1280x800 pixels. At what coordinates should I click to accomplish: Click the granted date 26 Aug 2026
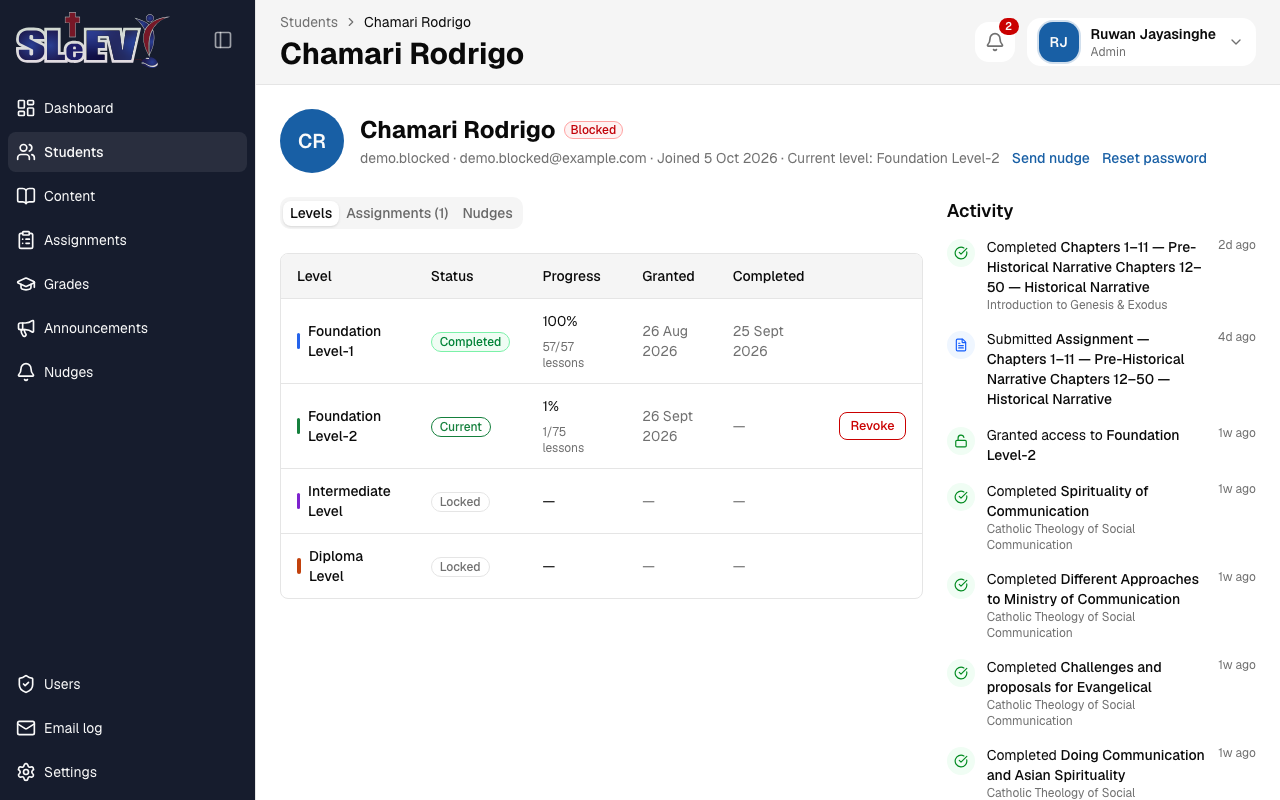click(x=665, y=341)
